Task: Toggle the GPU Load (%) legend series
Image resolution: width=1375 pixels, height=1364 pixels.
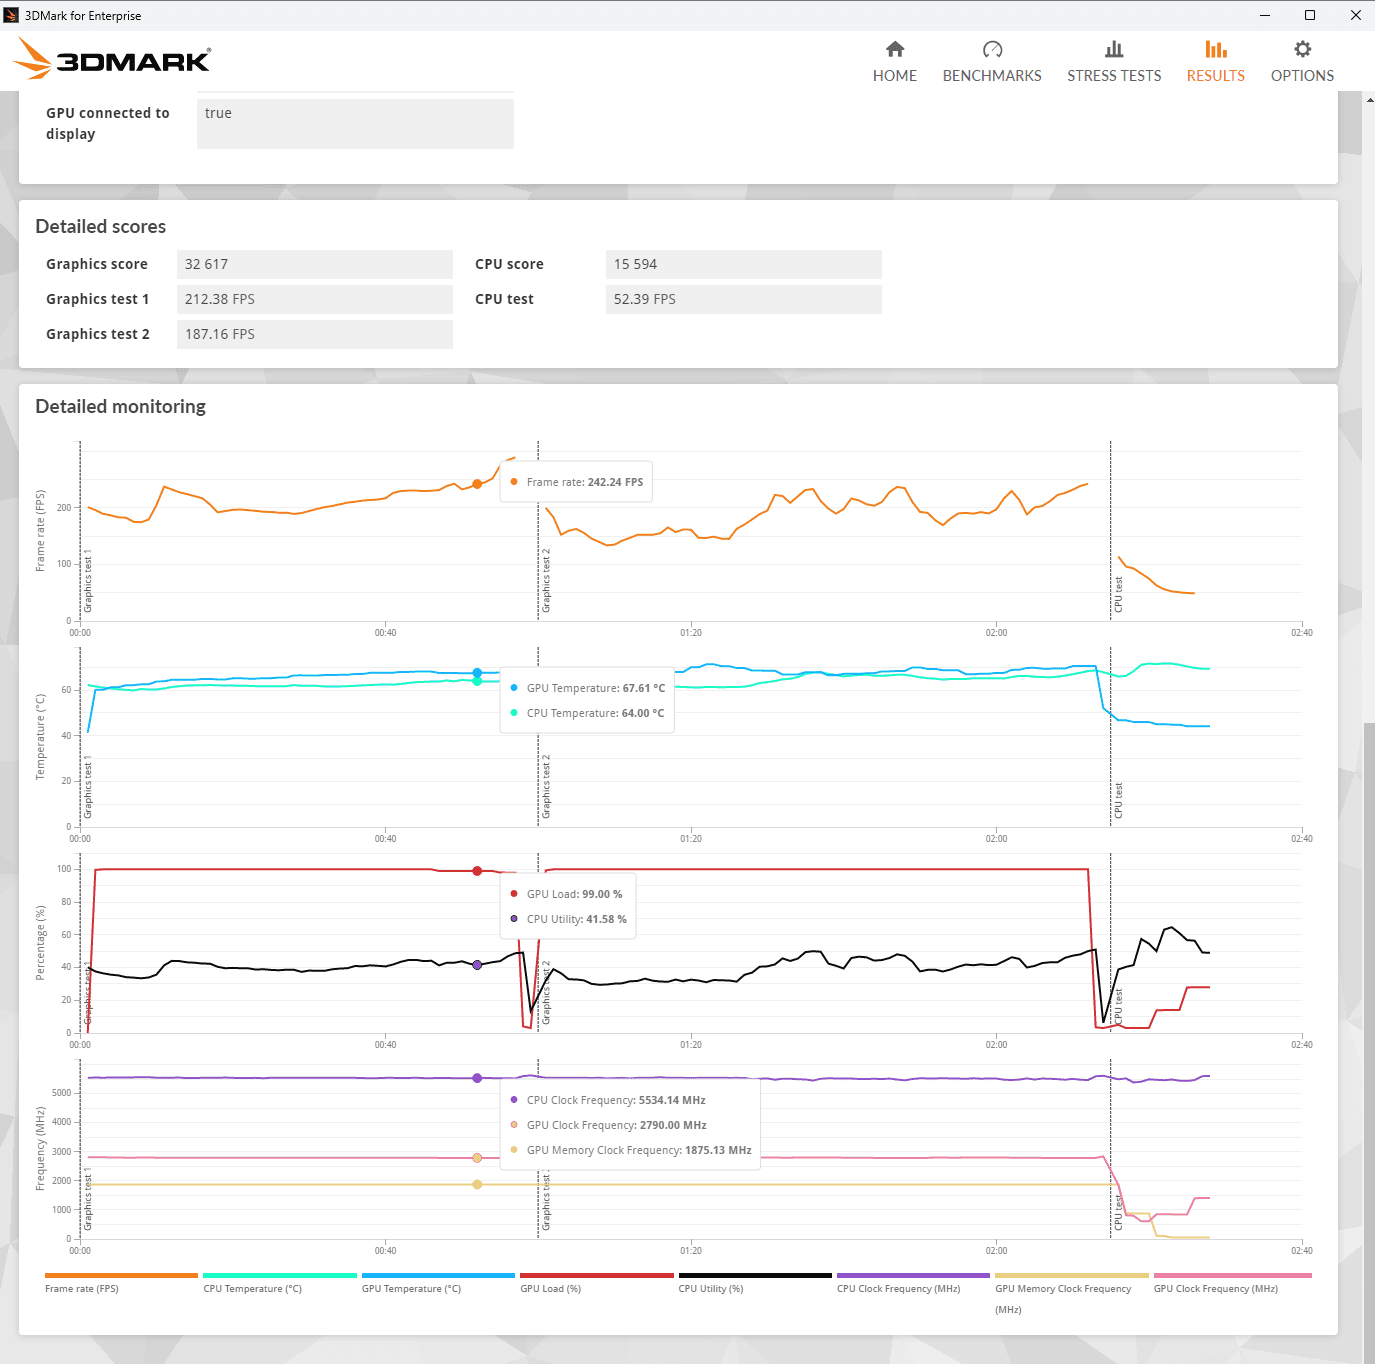Action: tap(597, 1282)
